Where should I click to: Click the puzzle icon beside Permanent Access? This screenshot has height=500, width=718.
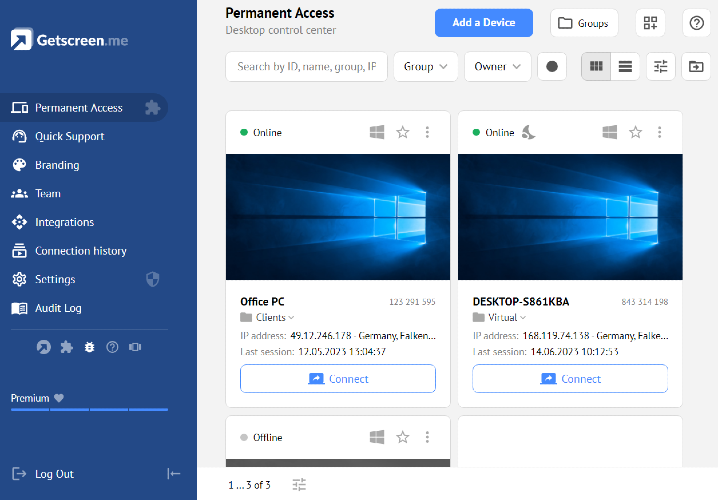[x=152, y=108]
